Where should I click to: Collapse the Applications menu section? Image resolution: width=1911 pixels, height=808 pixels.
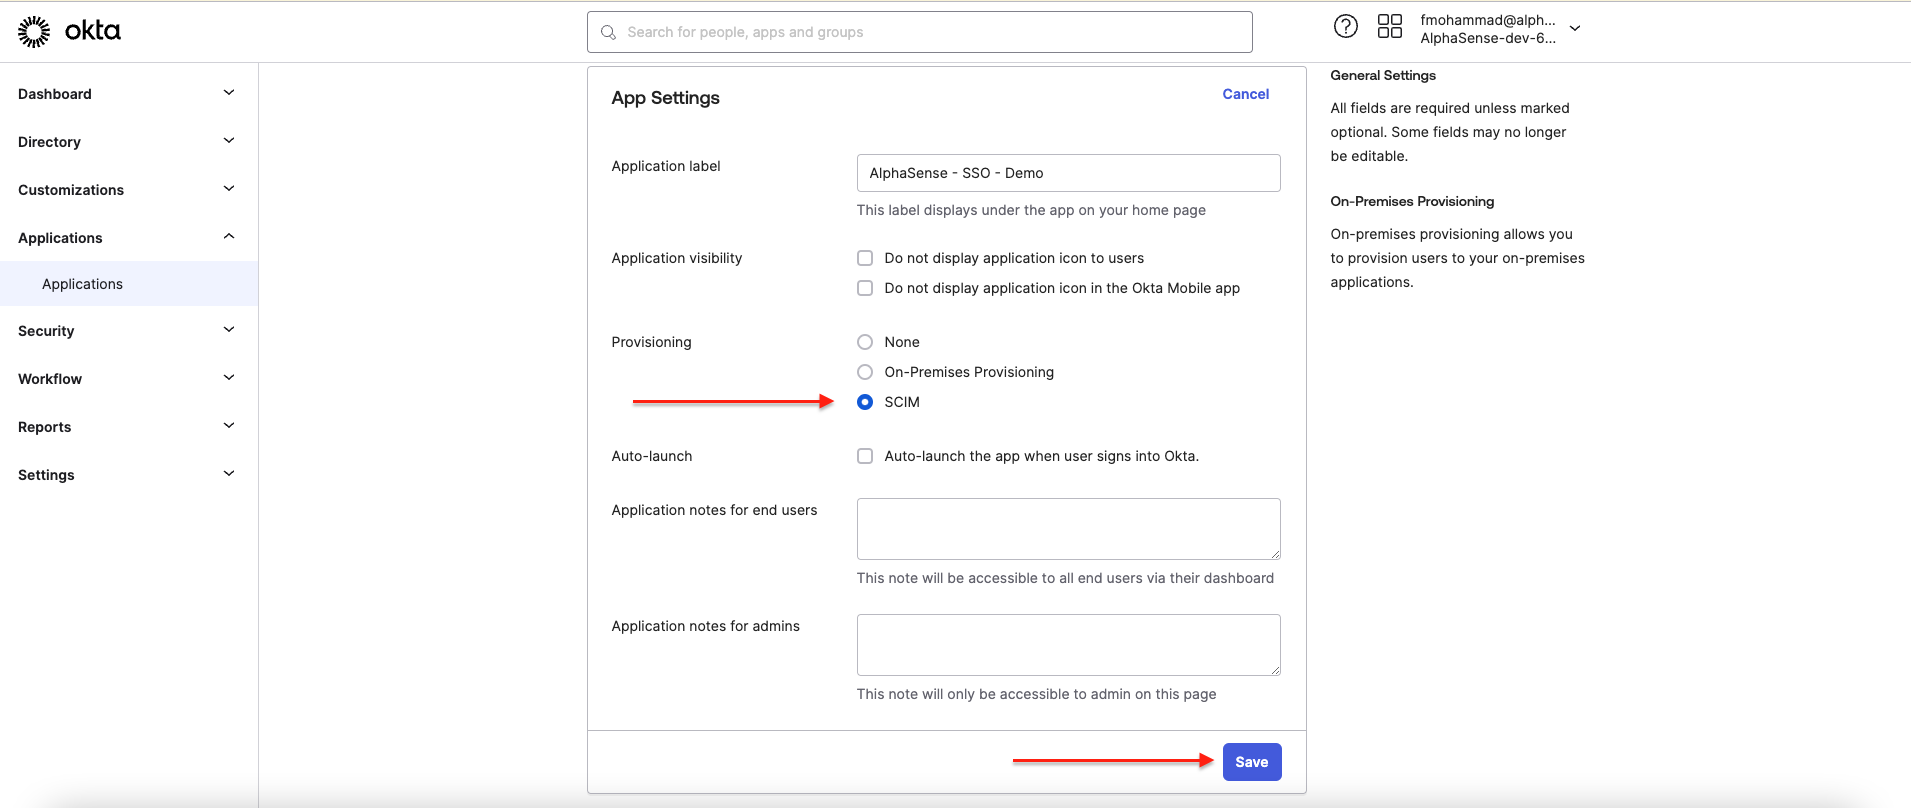pyautogui.click(x=128, y=238)
